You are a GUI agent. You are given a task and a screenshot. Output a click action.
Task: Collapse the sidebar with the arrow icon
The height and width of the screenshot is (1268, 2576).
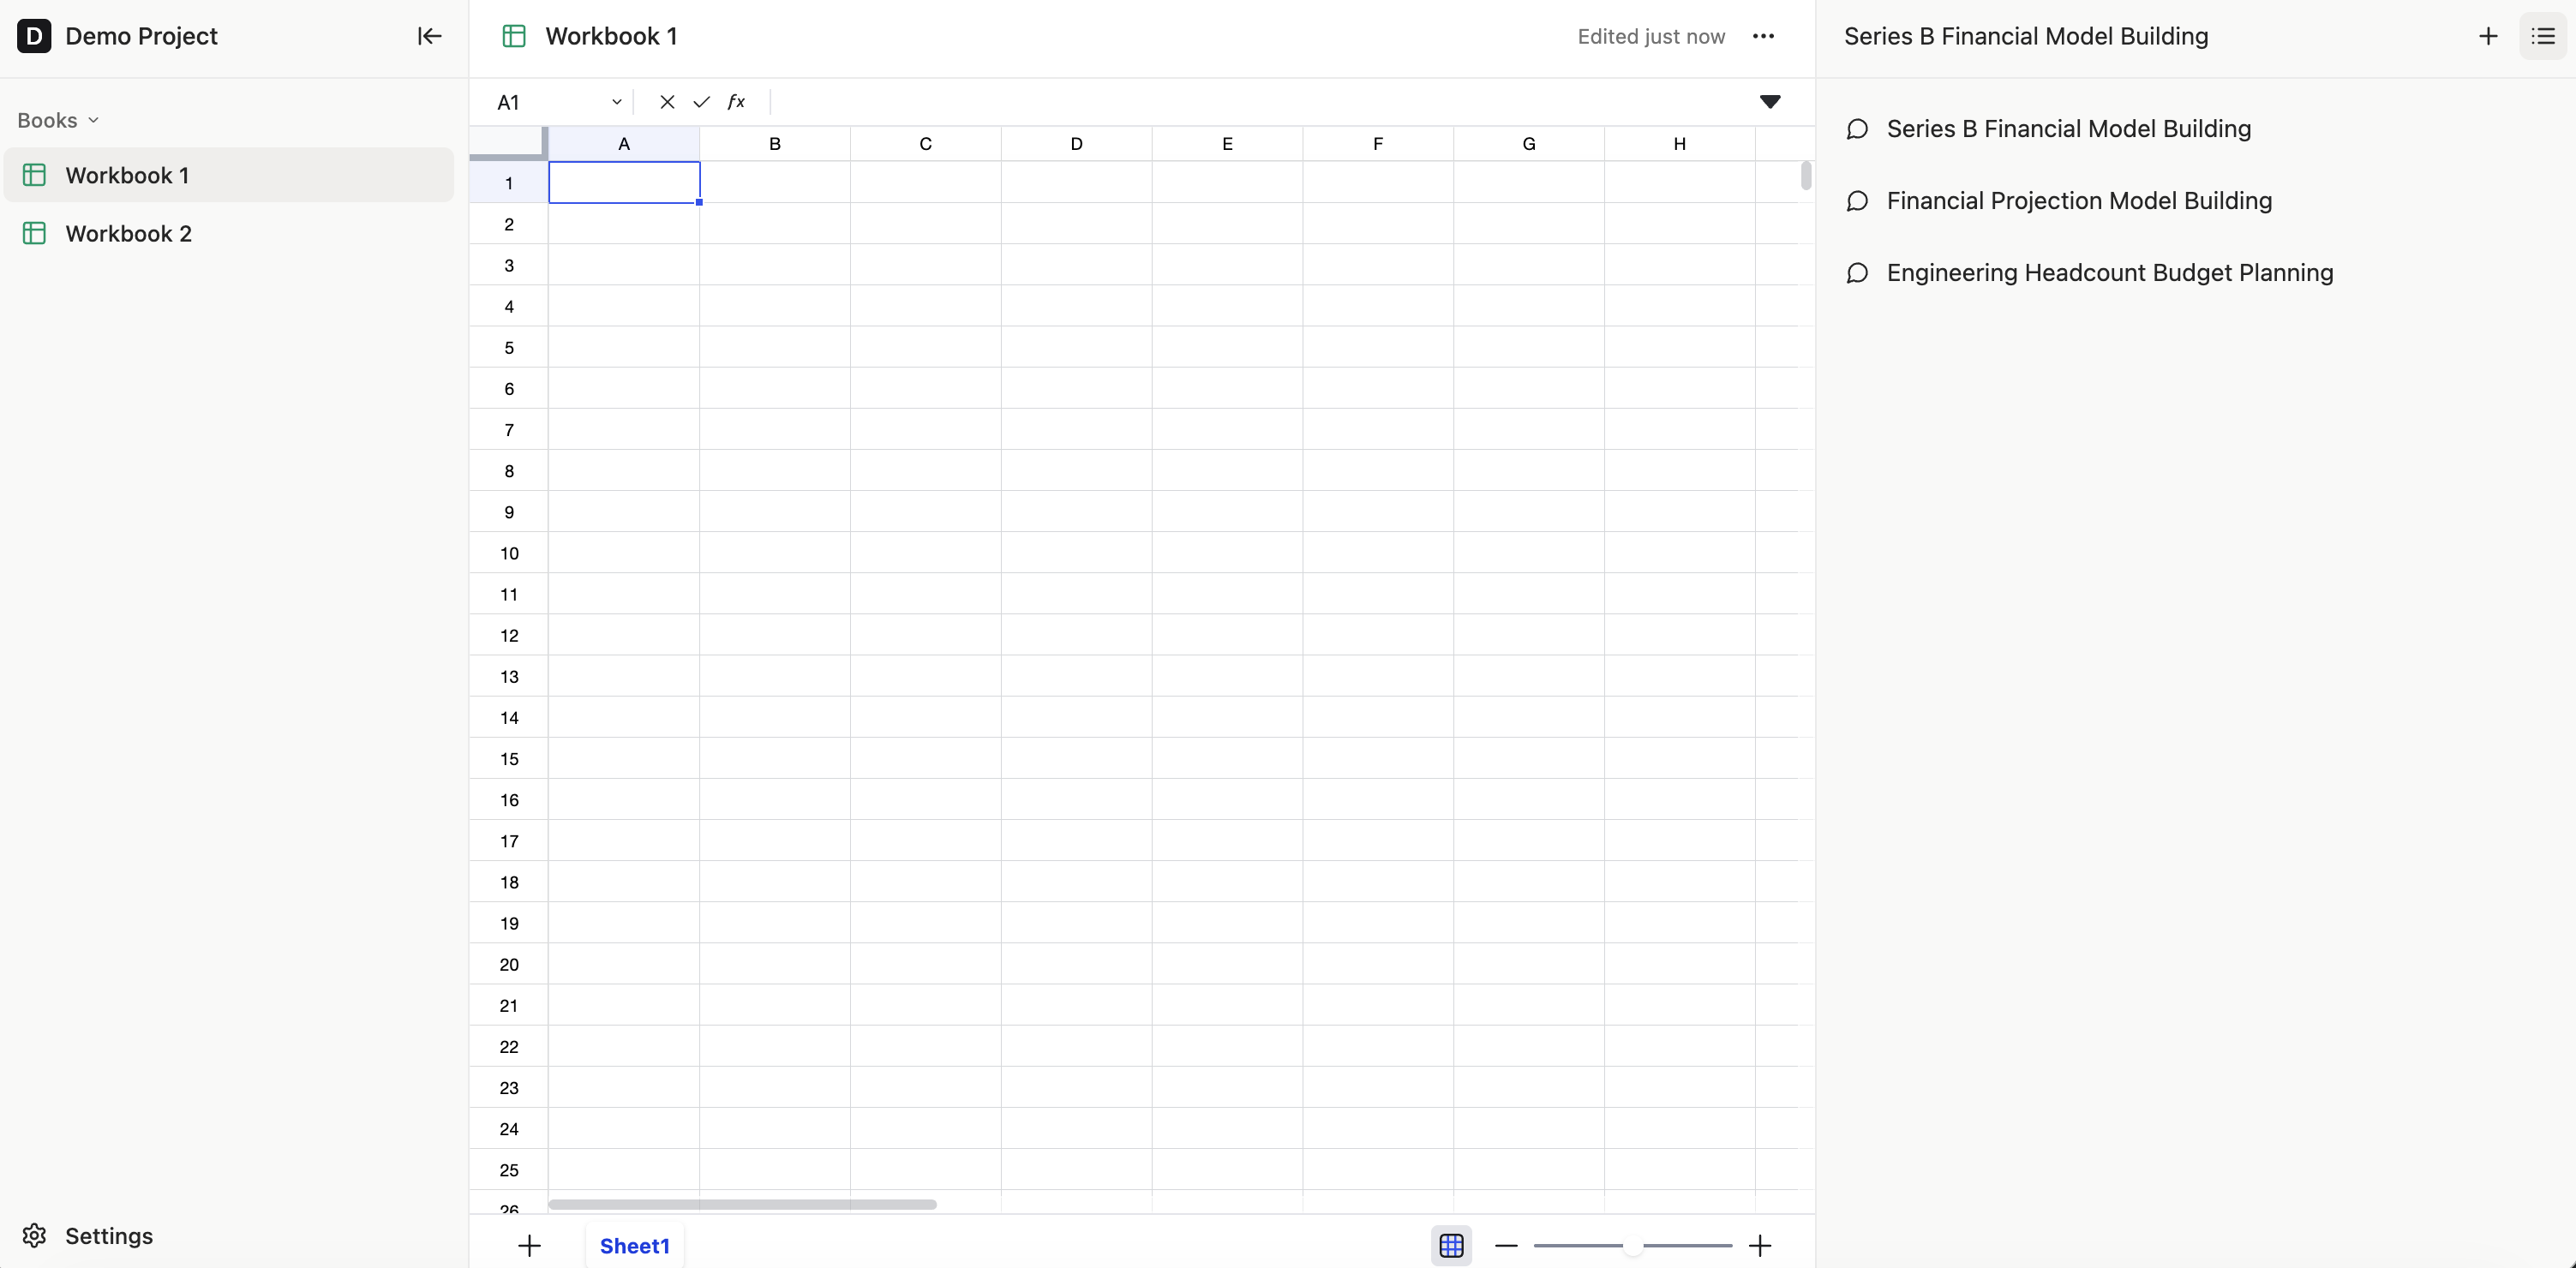[x=428, y=36]
